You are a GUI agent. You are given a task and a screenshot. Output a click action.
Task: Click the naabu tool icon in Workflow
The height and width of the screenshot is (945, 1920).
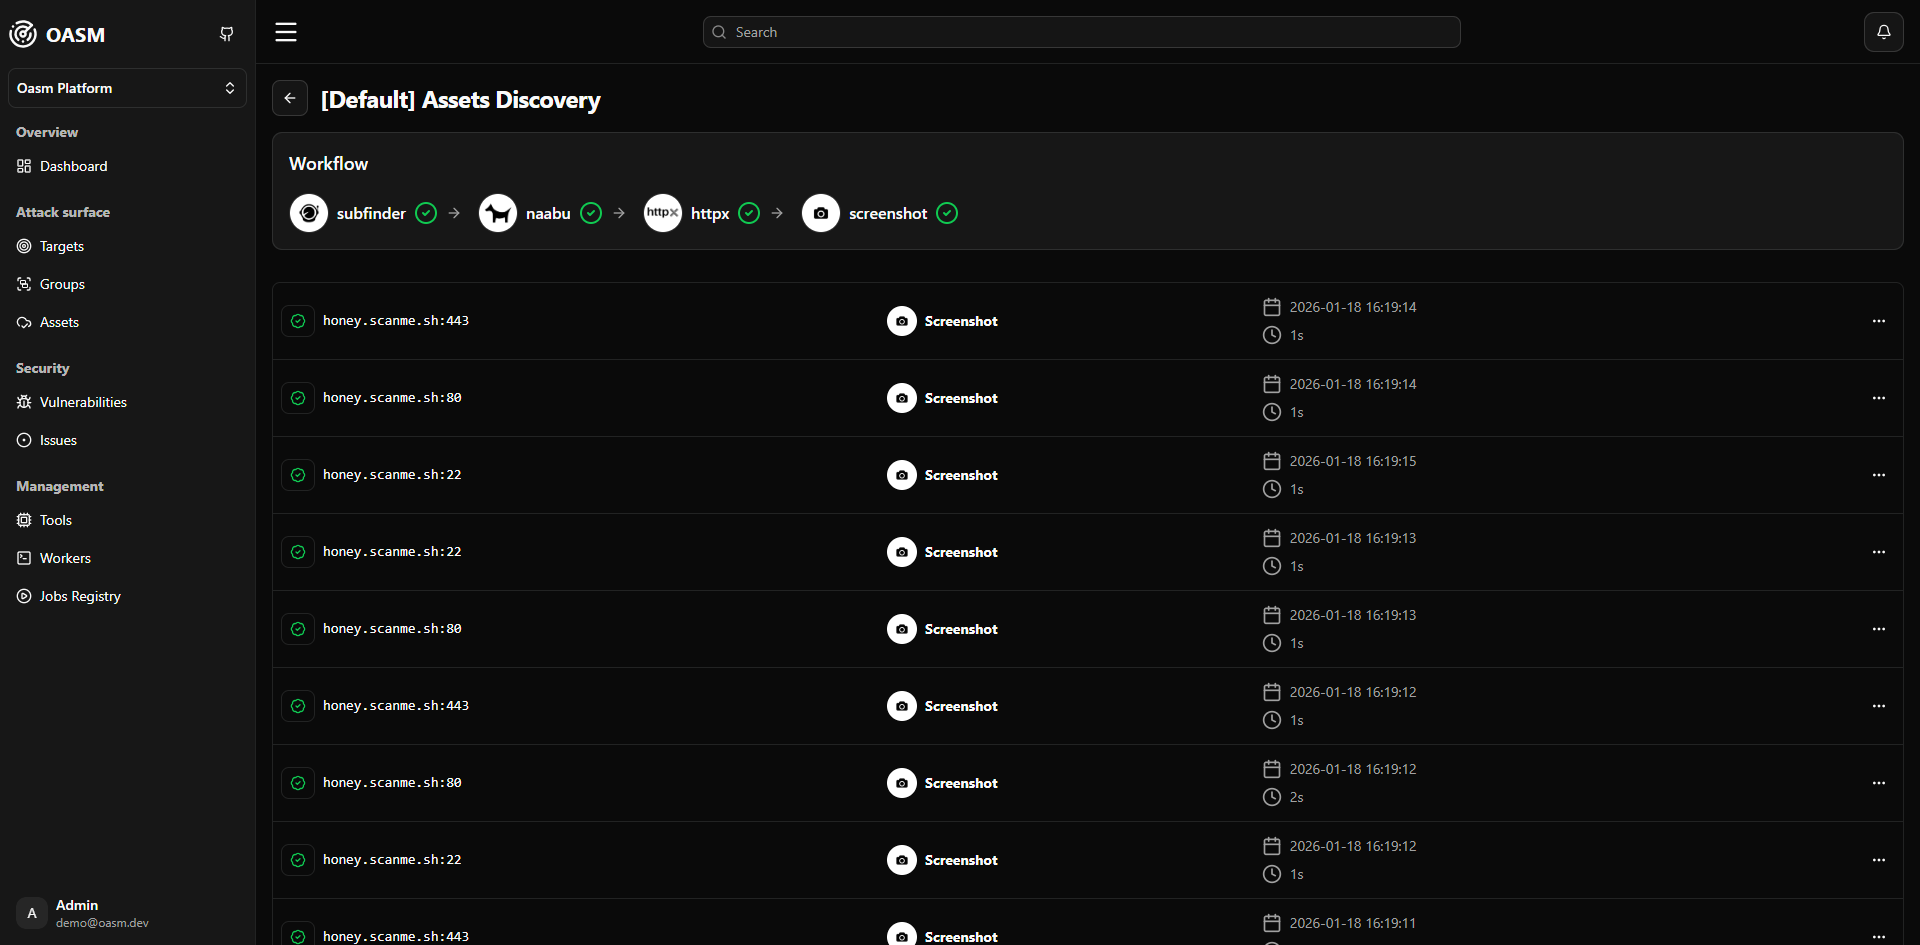click(498, 213)
